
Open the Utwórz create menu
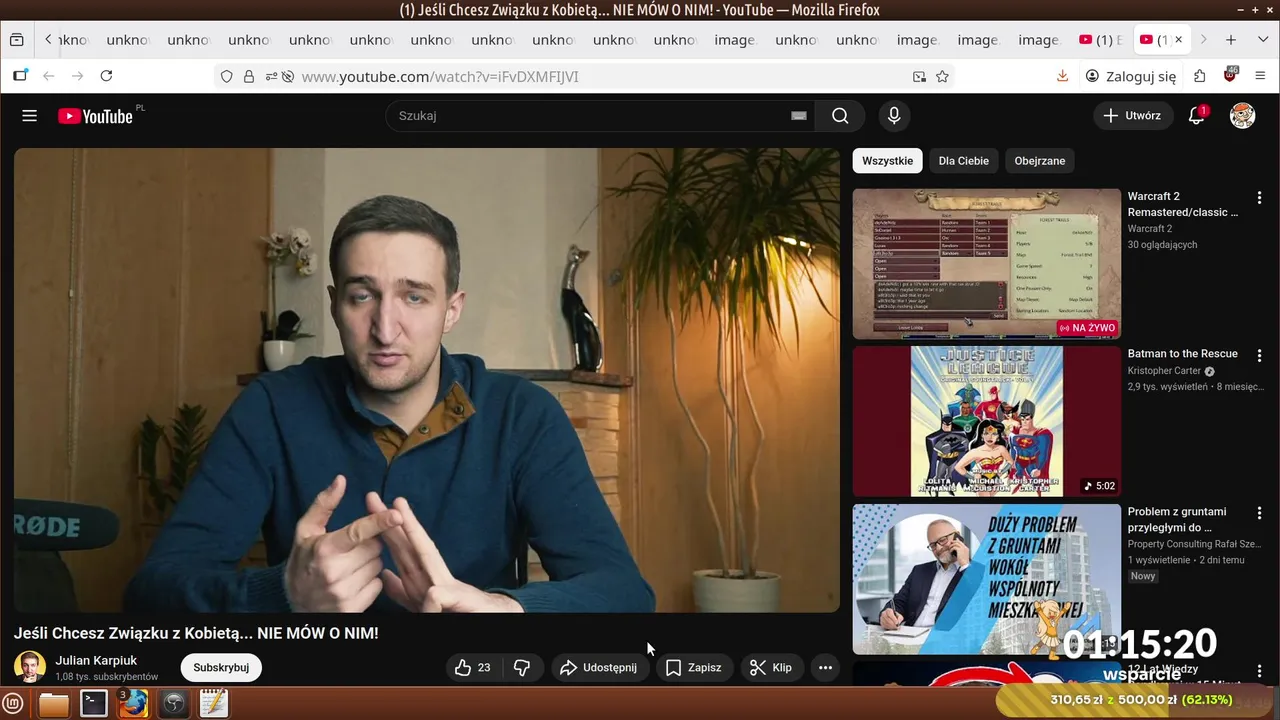click(1133, 116)
